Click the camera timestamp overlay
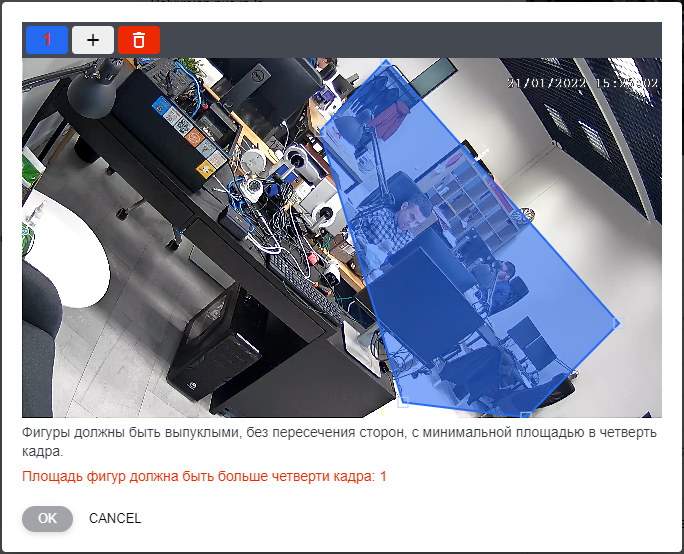Viewport: 684px width, 554px height. pyautogui.click(x=582, y=84)
